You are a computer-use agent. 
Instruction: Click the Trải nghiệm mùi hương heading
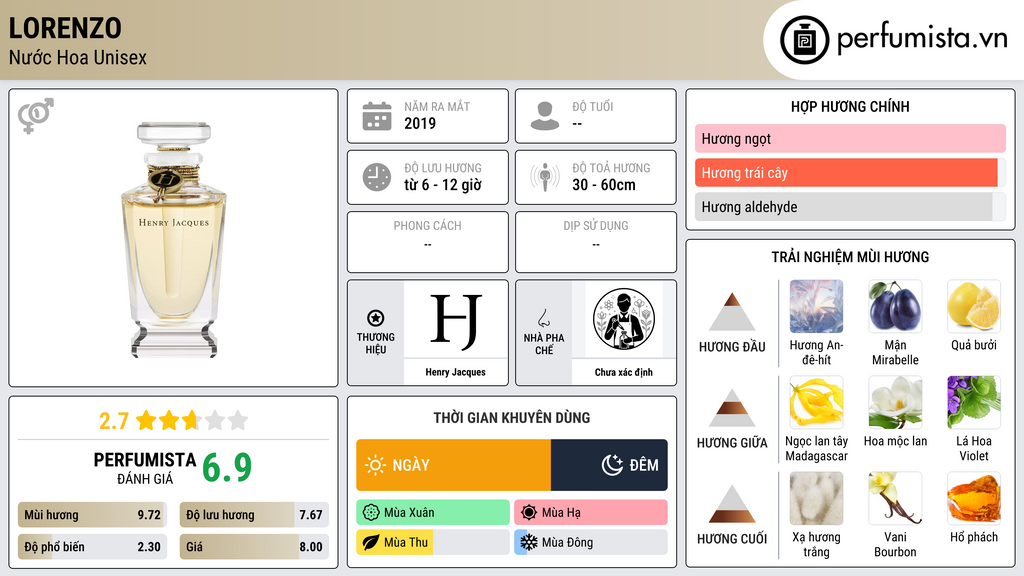[x=850, y=257]
